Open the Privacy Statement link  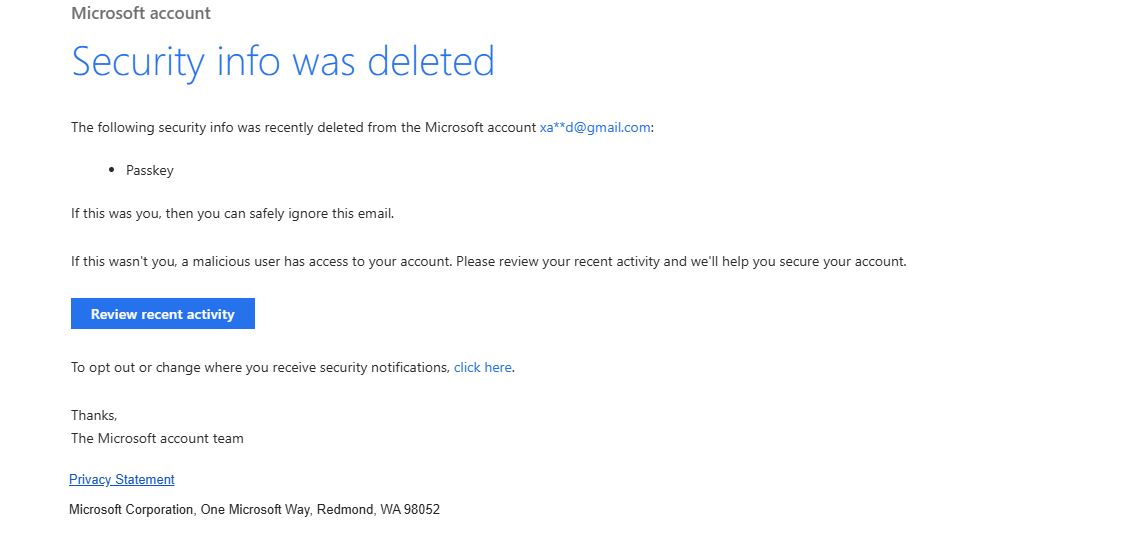122,479
